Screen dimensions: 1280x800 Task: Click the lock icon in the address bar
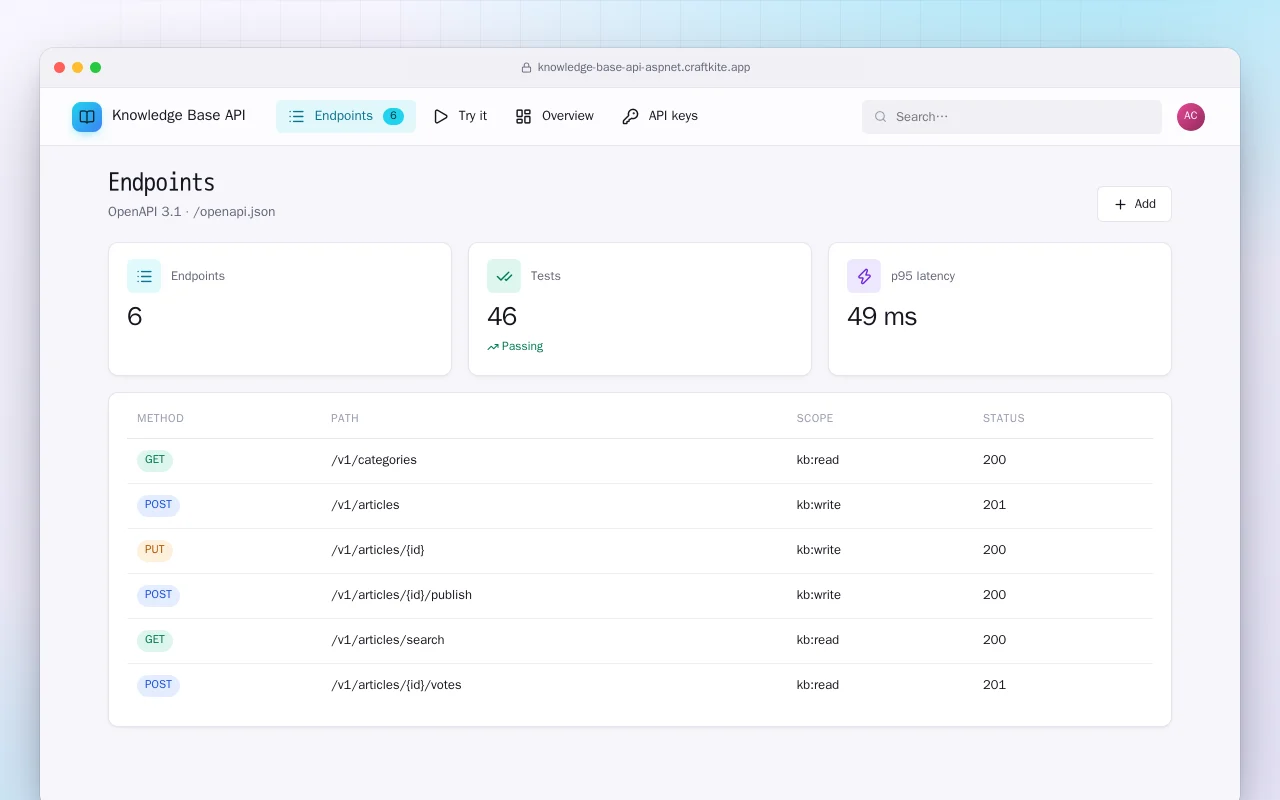[x=526, y=68]
